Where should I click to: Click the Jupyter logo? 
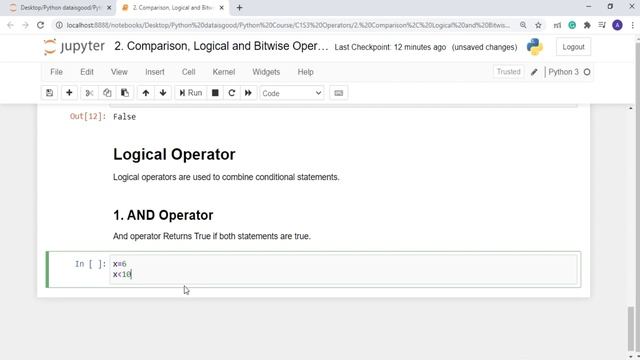[x=74, y=47]
